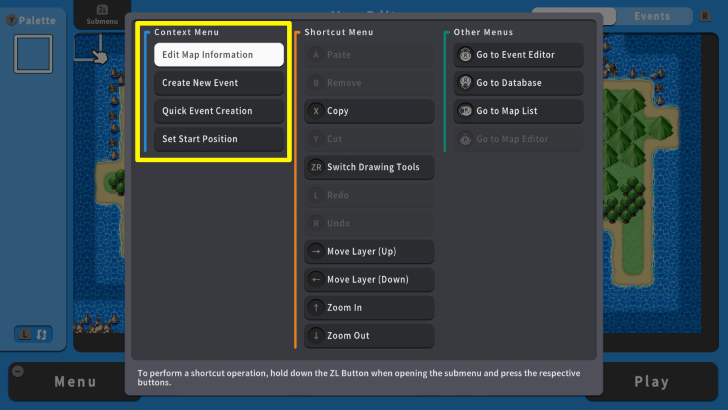Click the down arrow icon of Zoom Out
This screenshot has width=728, height=410.
[316, 336]
